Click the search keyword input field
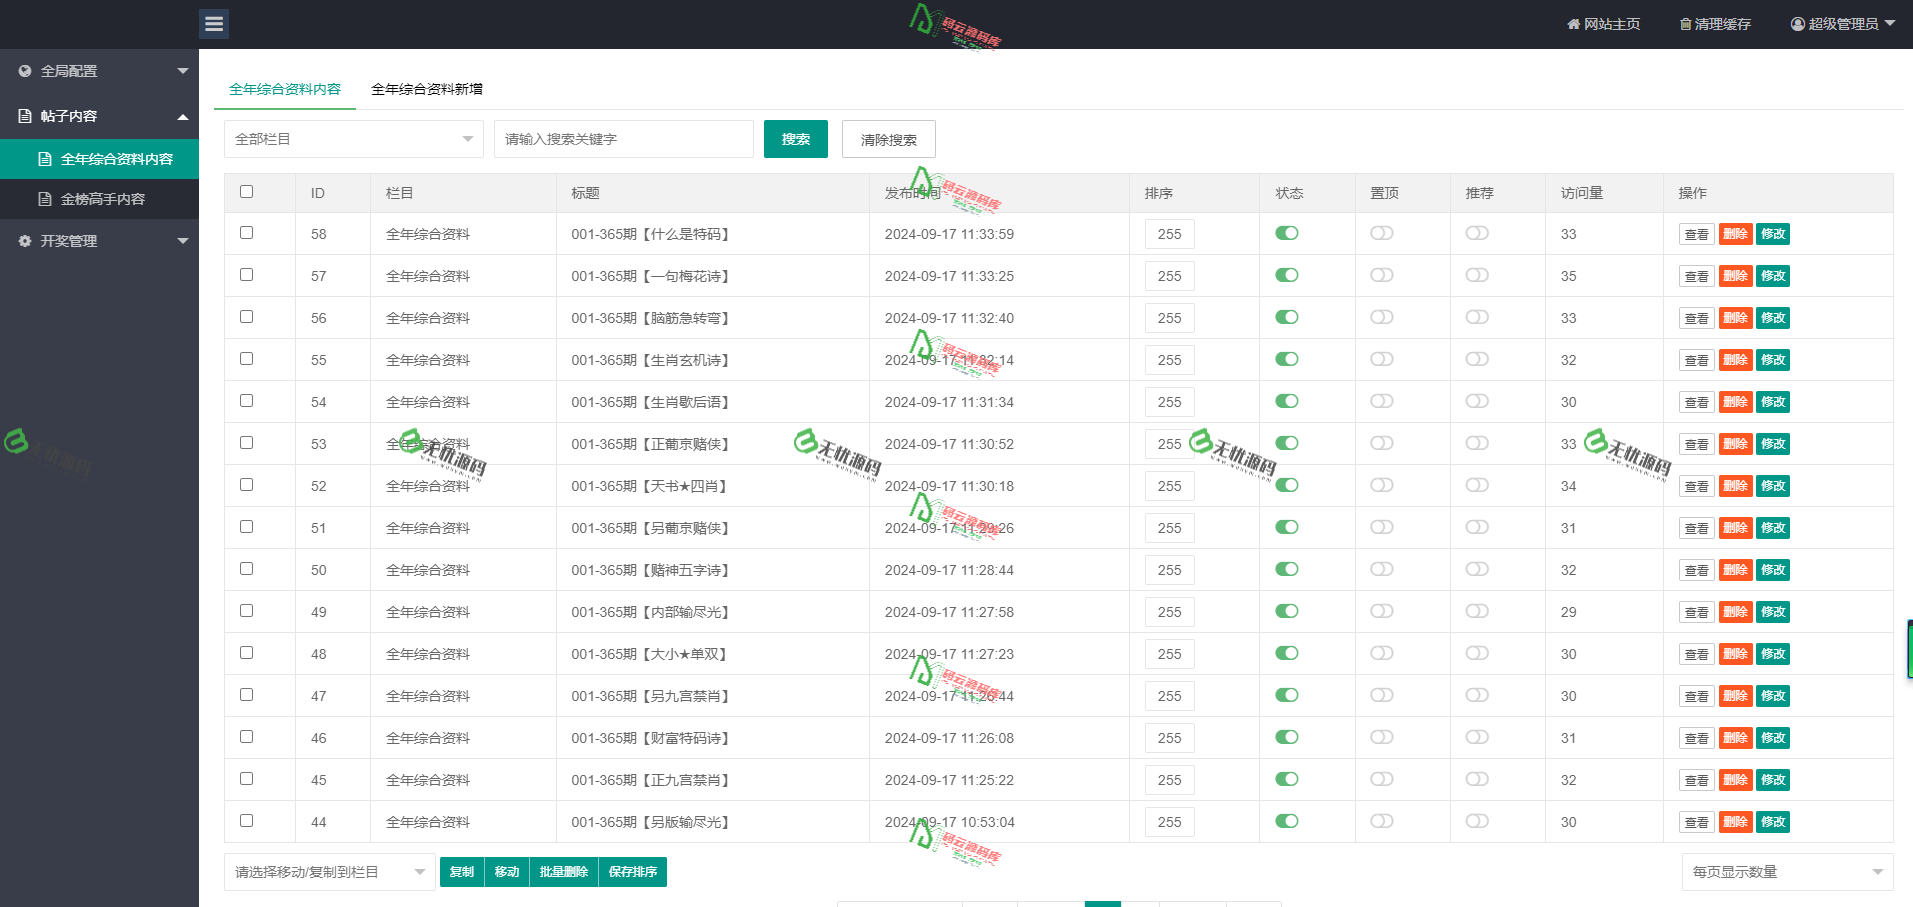The width and height of the screenshot is (1913, 907). tap(623, 139)
